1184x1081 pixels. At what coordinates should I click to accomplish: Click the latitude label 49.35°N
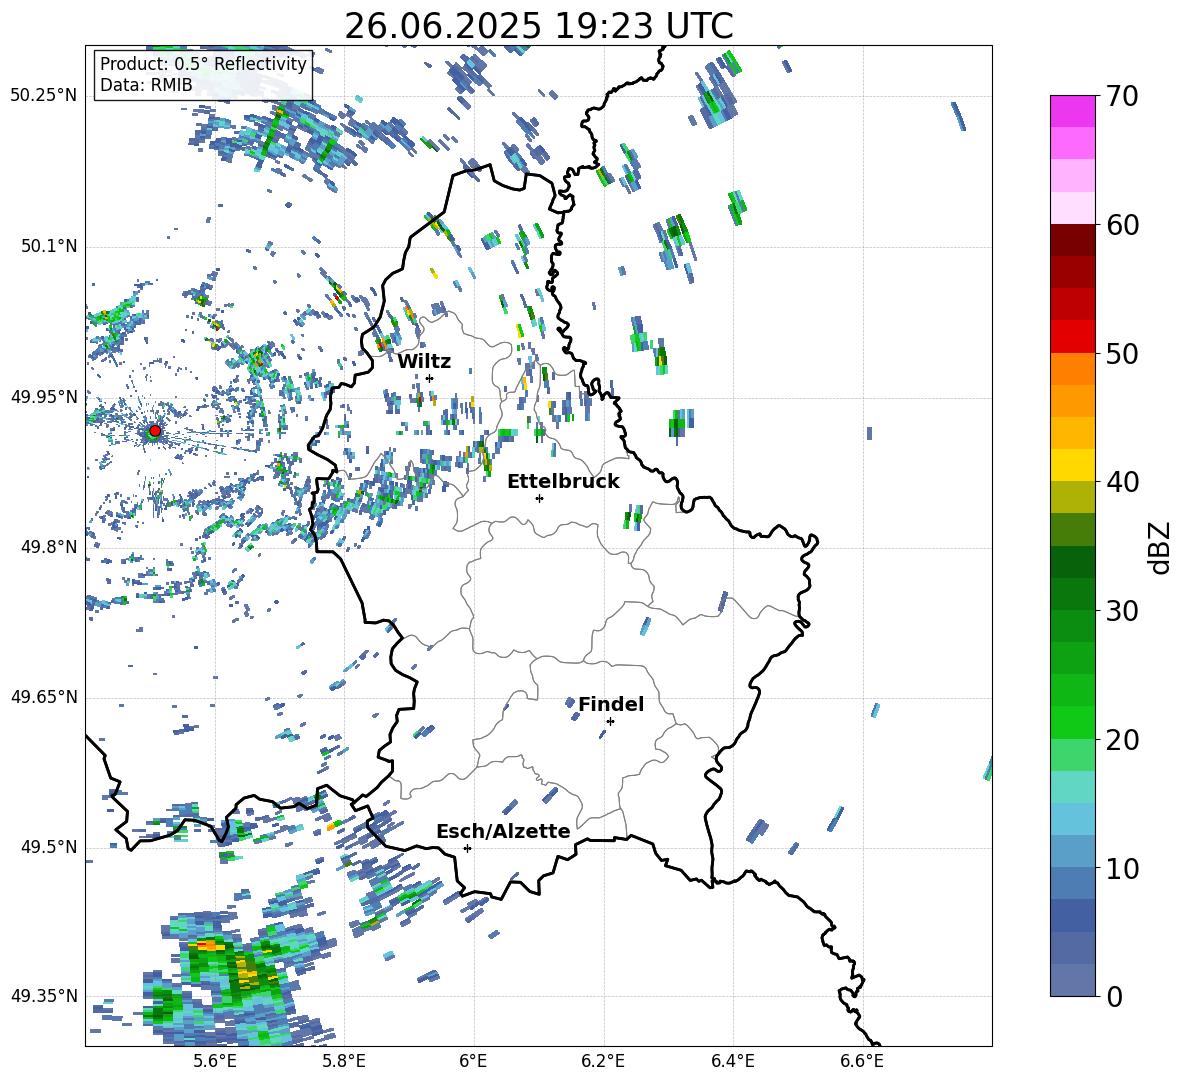44,996
